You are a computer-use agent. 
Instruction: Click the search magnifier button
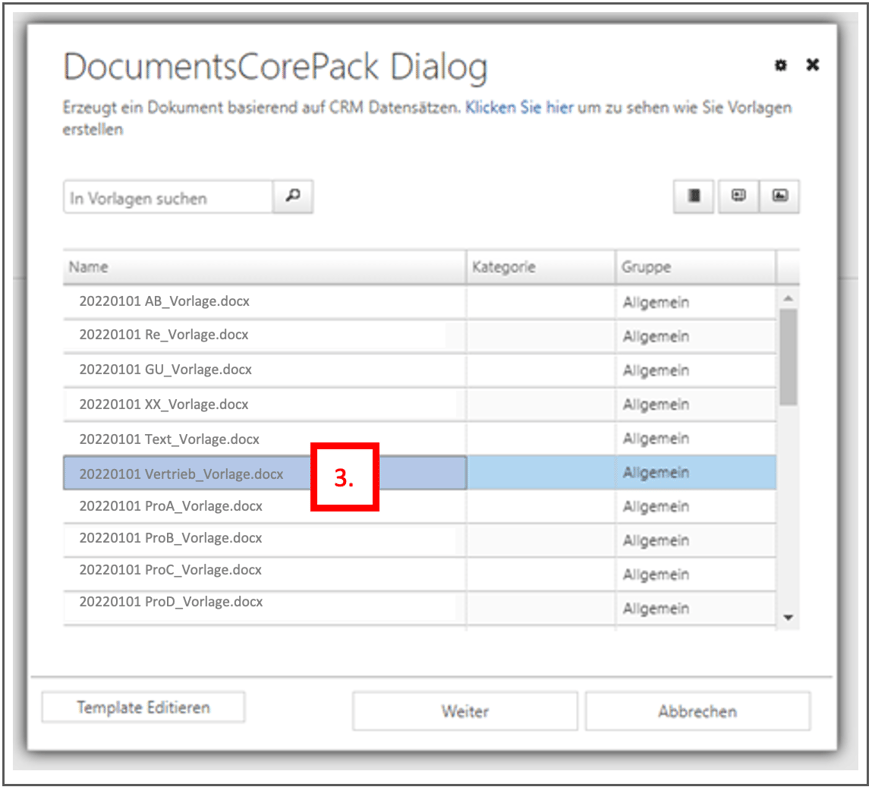tap(293, 196)
